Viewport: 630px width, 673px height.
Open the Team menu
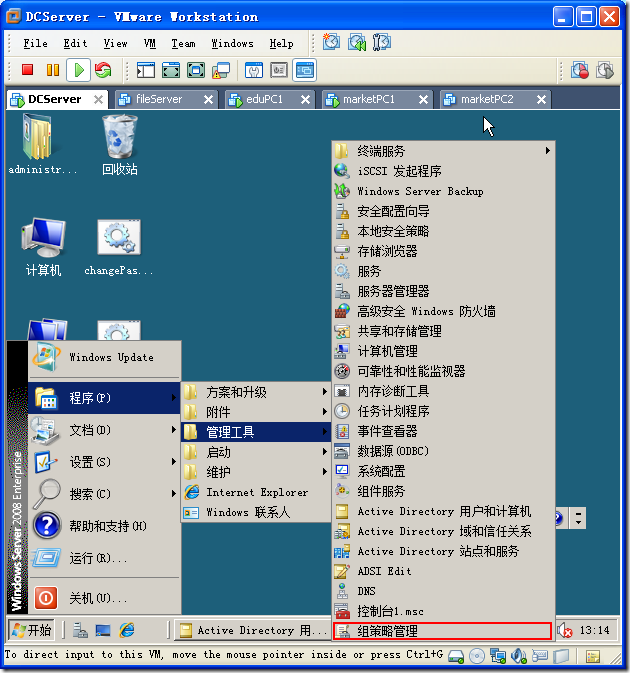coord(183,43)
